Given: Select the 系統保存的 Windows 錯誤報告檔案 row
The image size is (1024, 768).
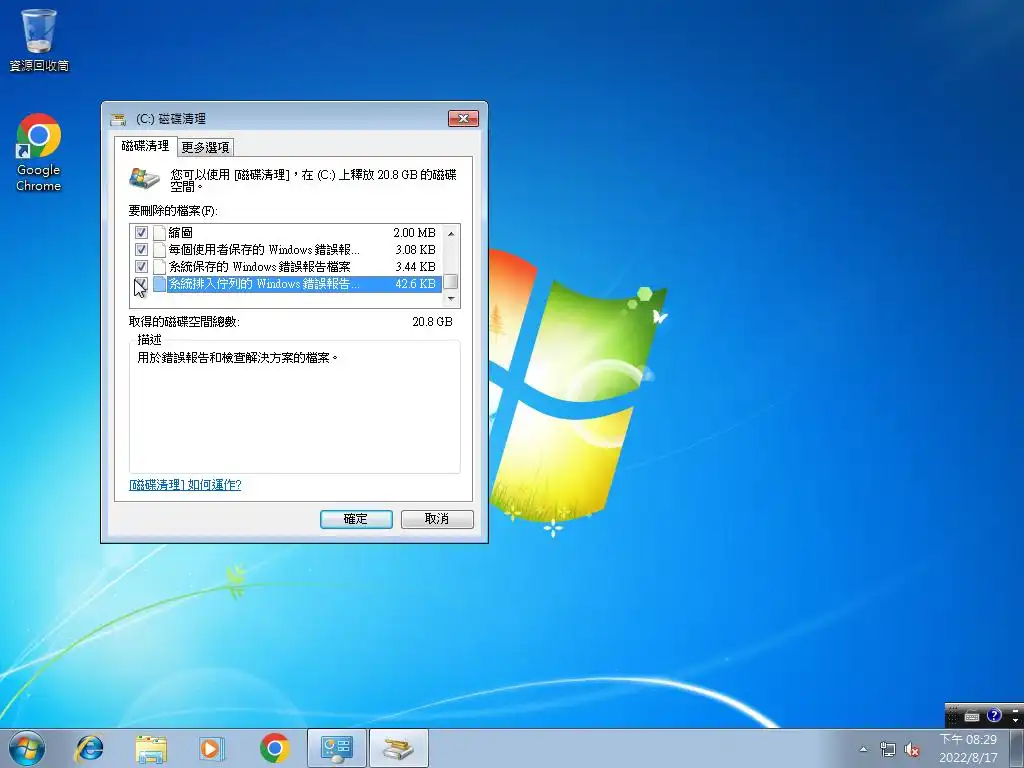Looking at the screenshot, I should coord(286,266).
